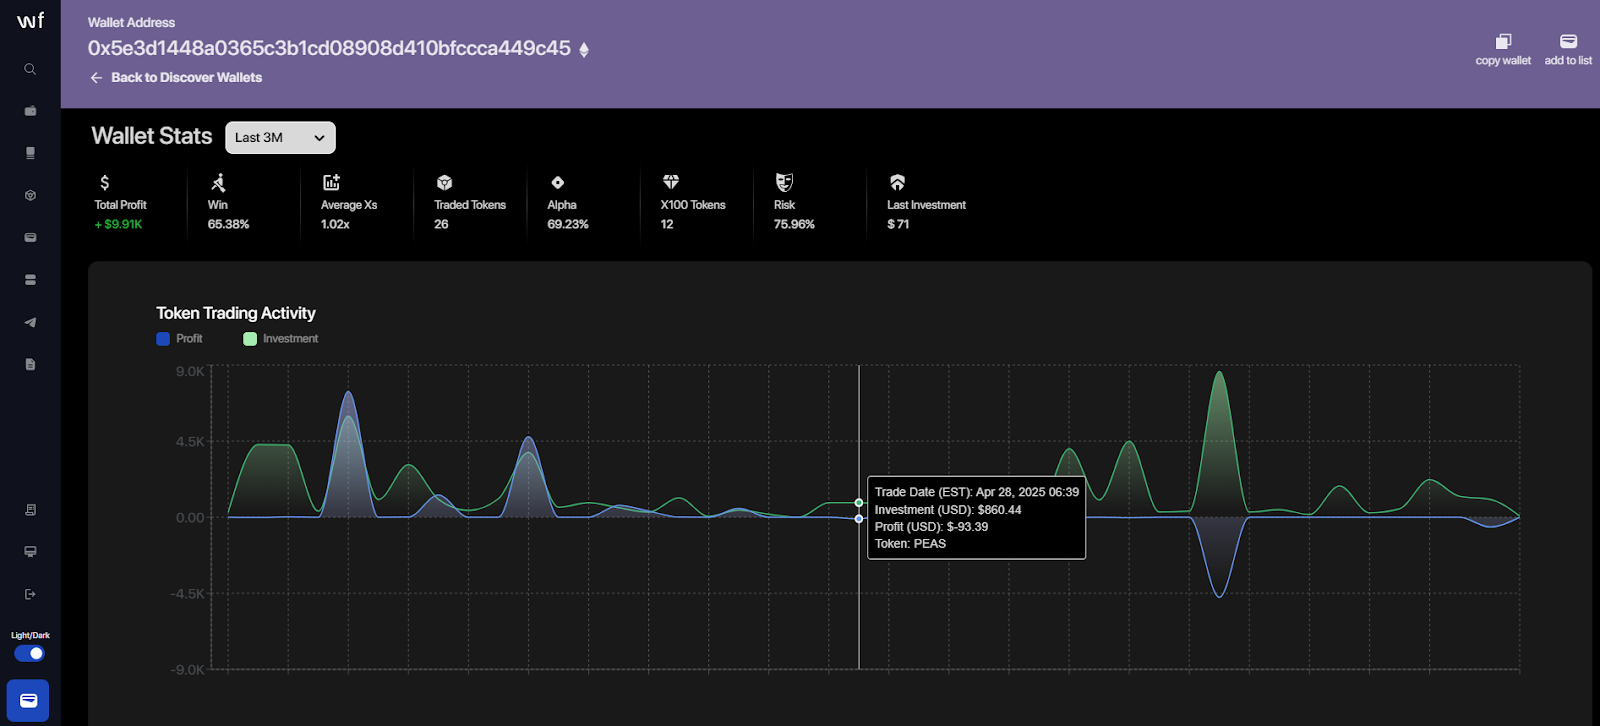Screen dimensions: 1600x726
Task: Open the Last 3M time range dropdown
Action: point(280,138)
